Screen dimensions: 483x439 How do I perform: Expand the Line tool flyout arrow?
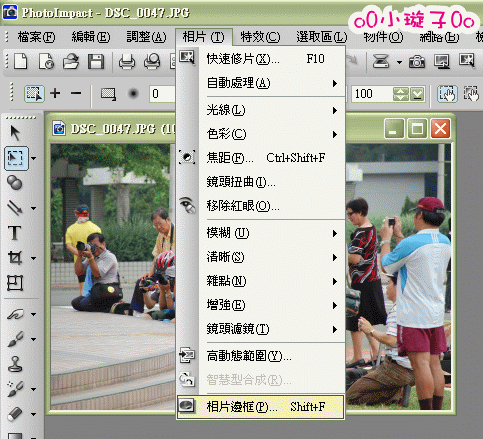coord(34,208)
